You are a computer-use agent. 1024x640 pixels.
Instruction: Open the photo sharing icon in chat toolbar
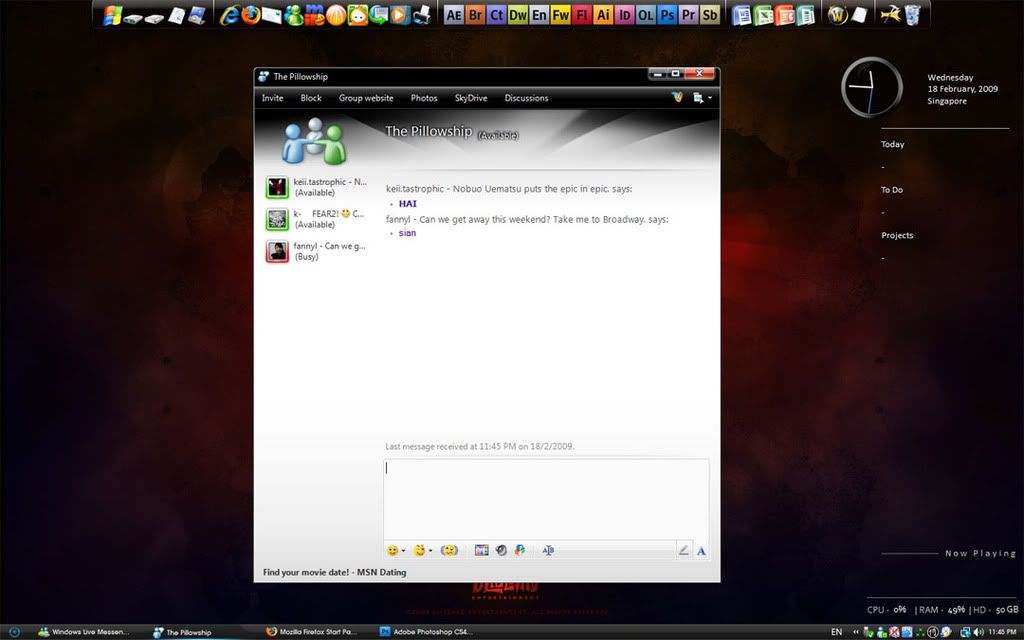(x=481, y=551)
